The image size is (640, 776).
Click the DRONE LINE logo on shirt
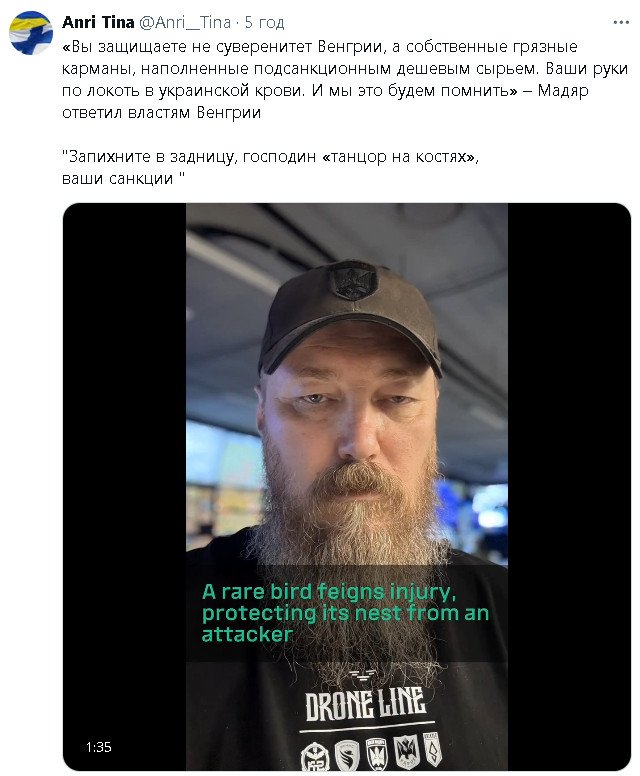point(365,702)
